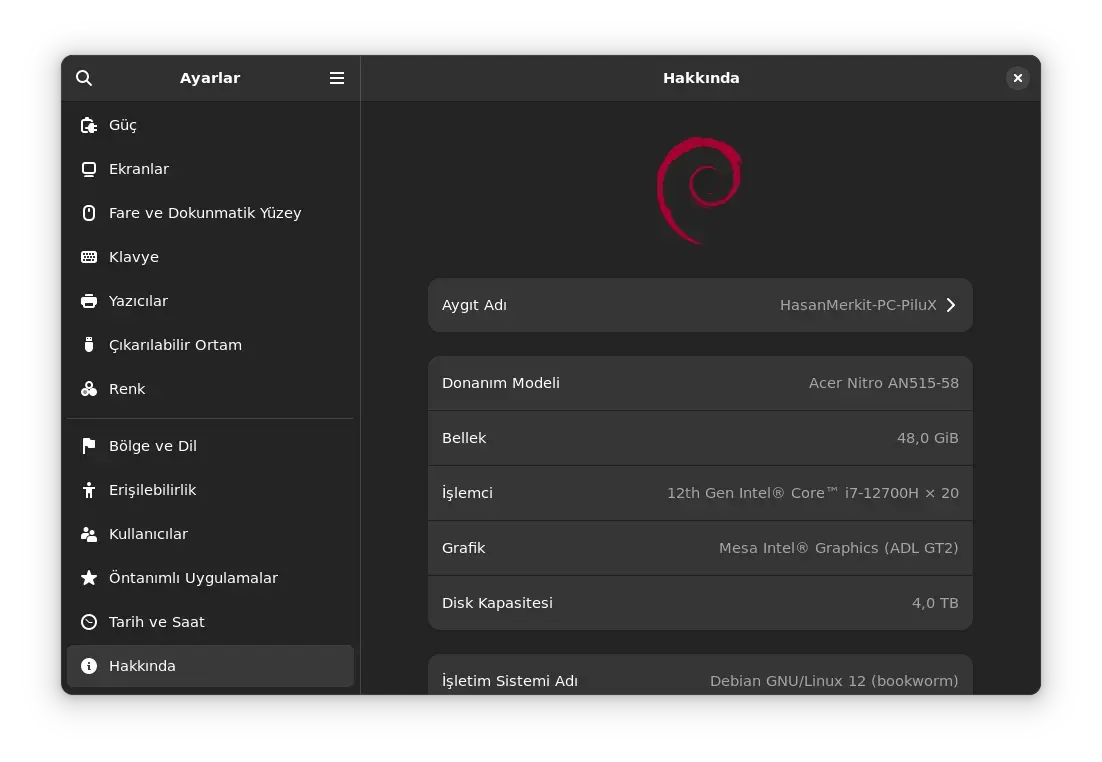The width and height of the screenshot is (1102, 762).
Task: Select the Güç battery icon
Action: [89, 125]
